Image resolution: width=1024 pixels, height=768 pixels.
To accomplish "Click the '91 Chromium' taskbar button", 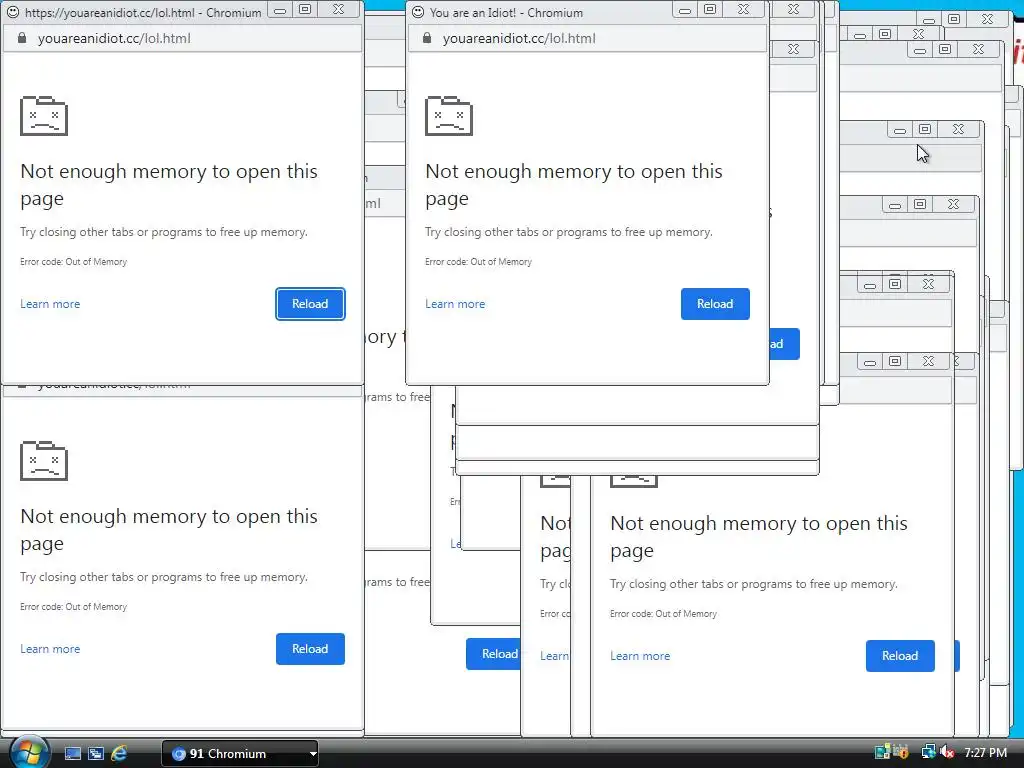I will tap(239, 754).
